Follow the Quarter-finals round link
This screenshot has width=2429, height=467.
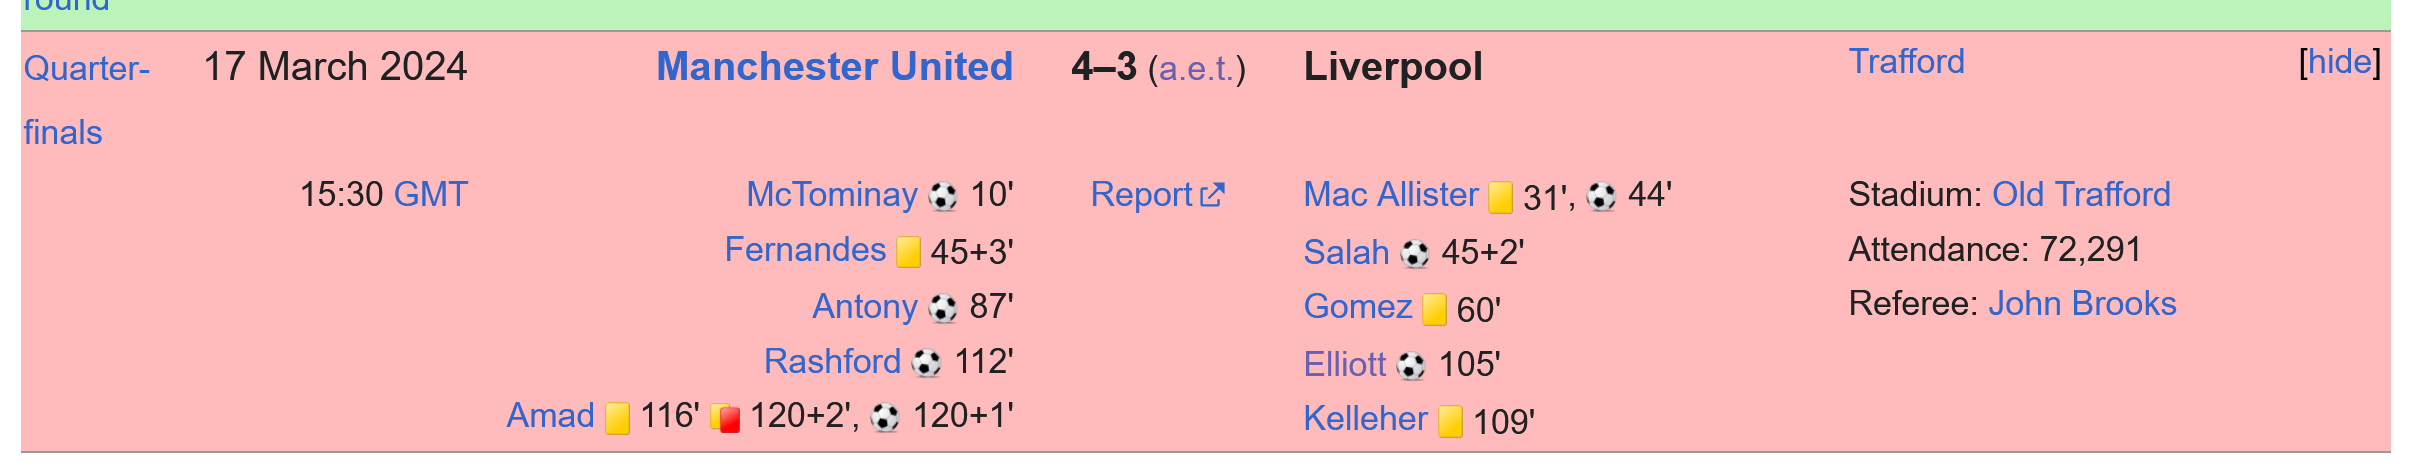click(86, 68)
